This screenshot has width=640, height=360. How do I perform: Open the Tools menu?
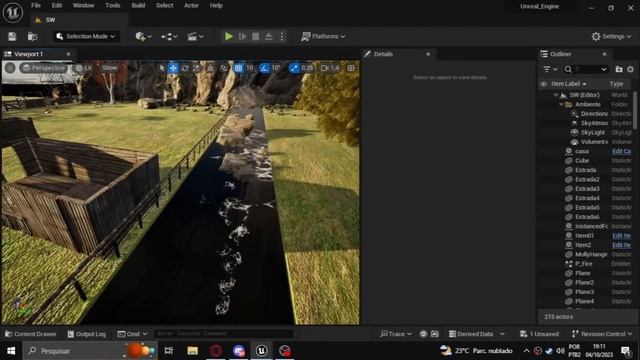[x=113, y=5]
